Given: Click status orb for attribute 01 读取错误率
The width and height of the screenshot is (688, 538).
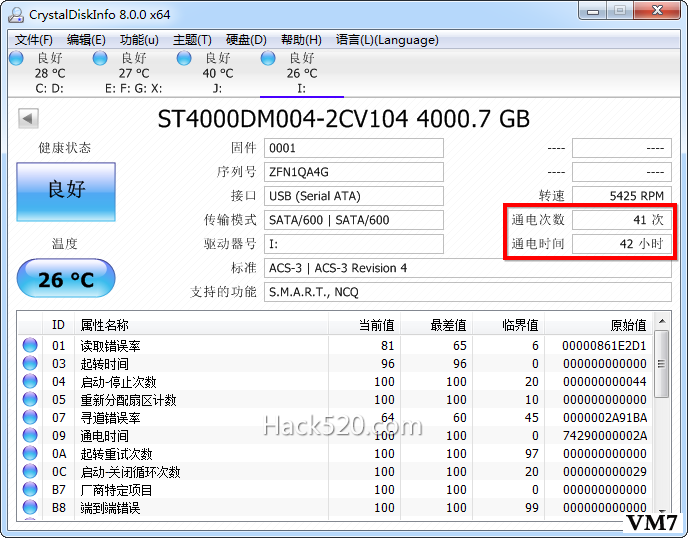Looking at the screenshot, I should (x=30, y=345).
